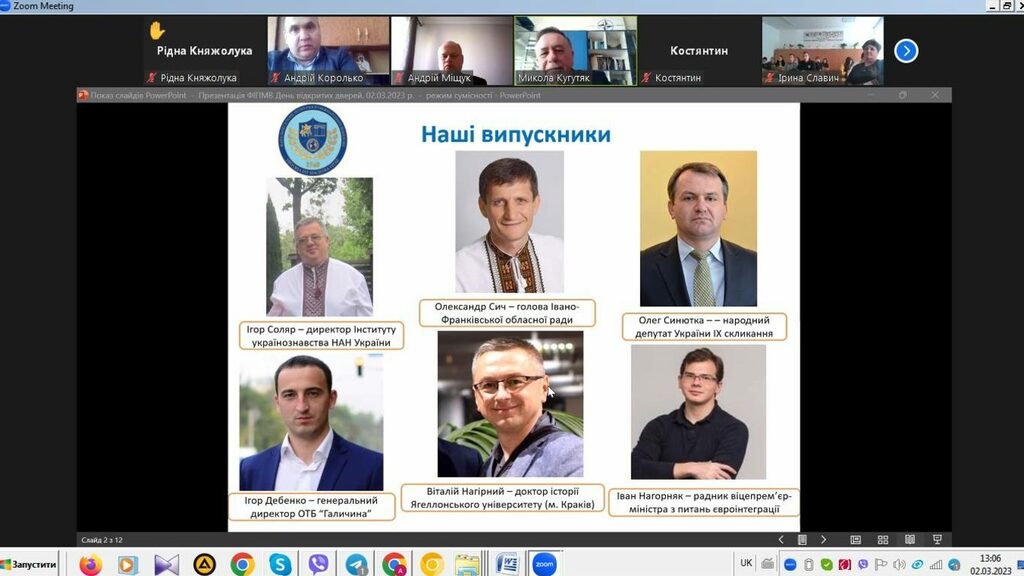Open the Zoom app taskbar button
1024x576 pixels.
coord(545,564)
